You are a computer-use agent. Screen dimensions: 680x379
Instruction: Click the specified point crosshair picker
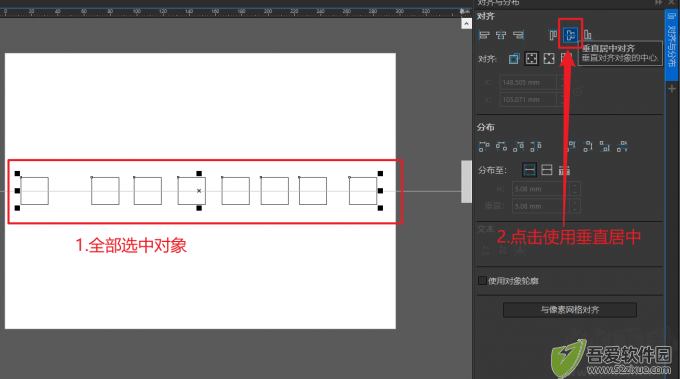coord(577,92)
